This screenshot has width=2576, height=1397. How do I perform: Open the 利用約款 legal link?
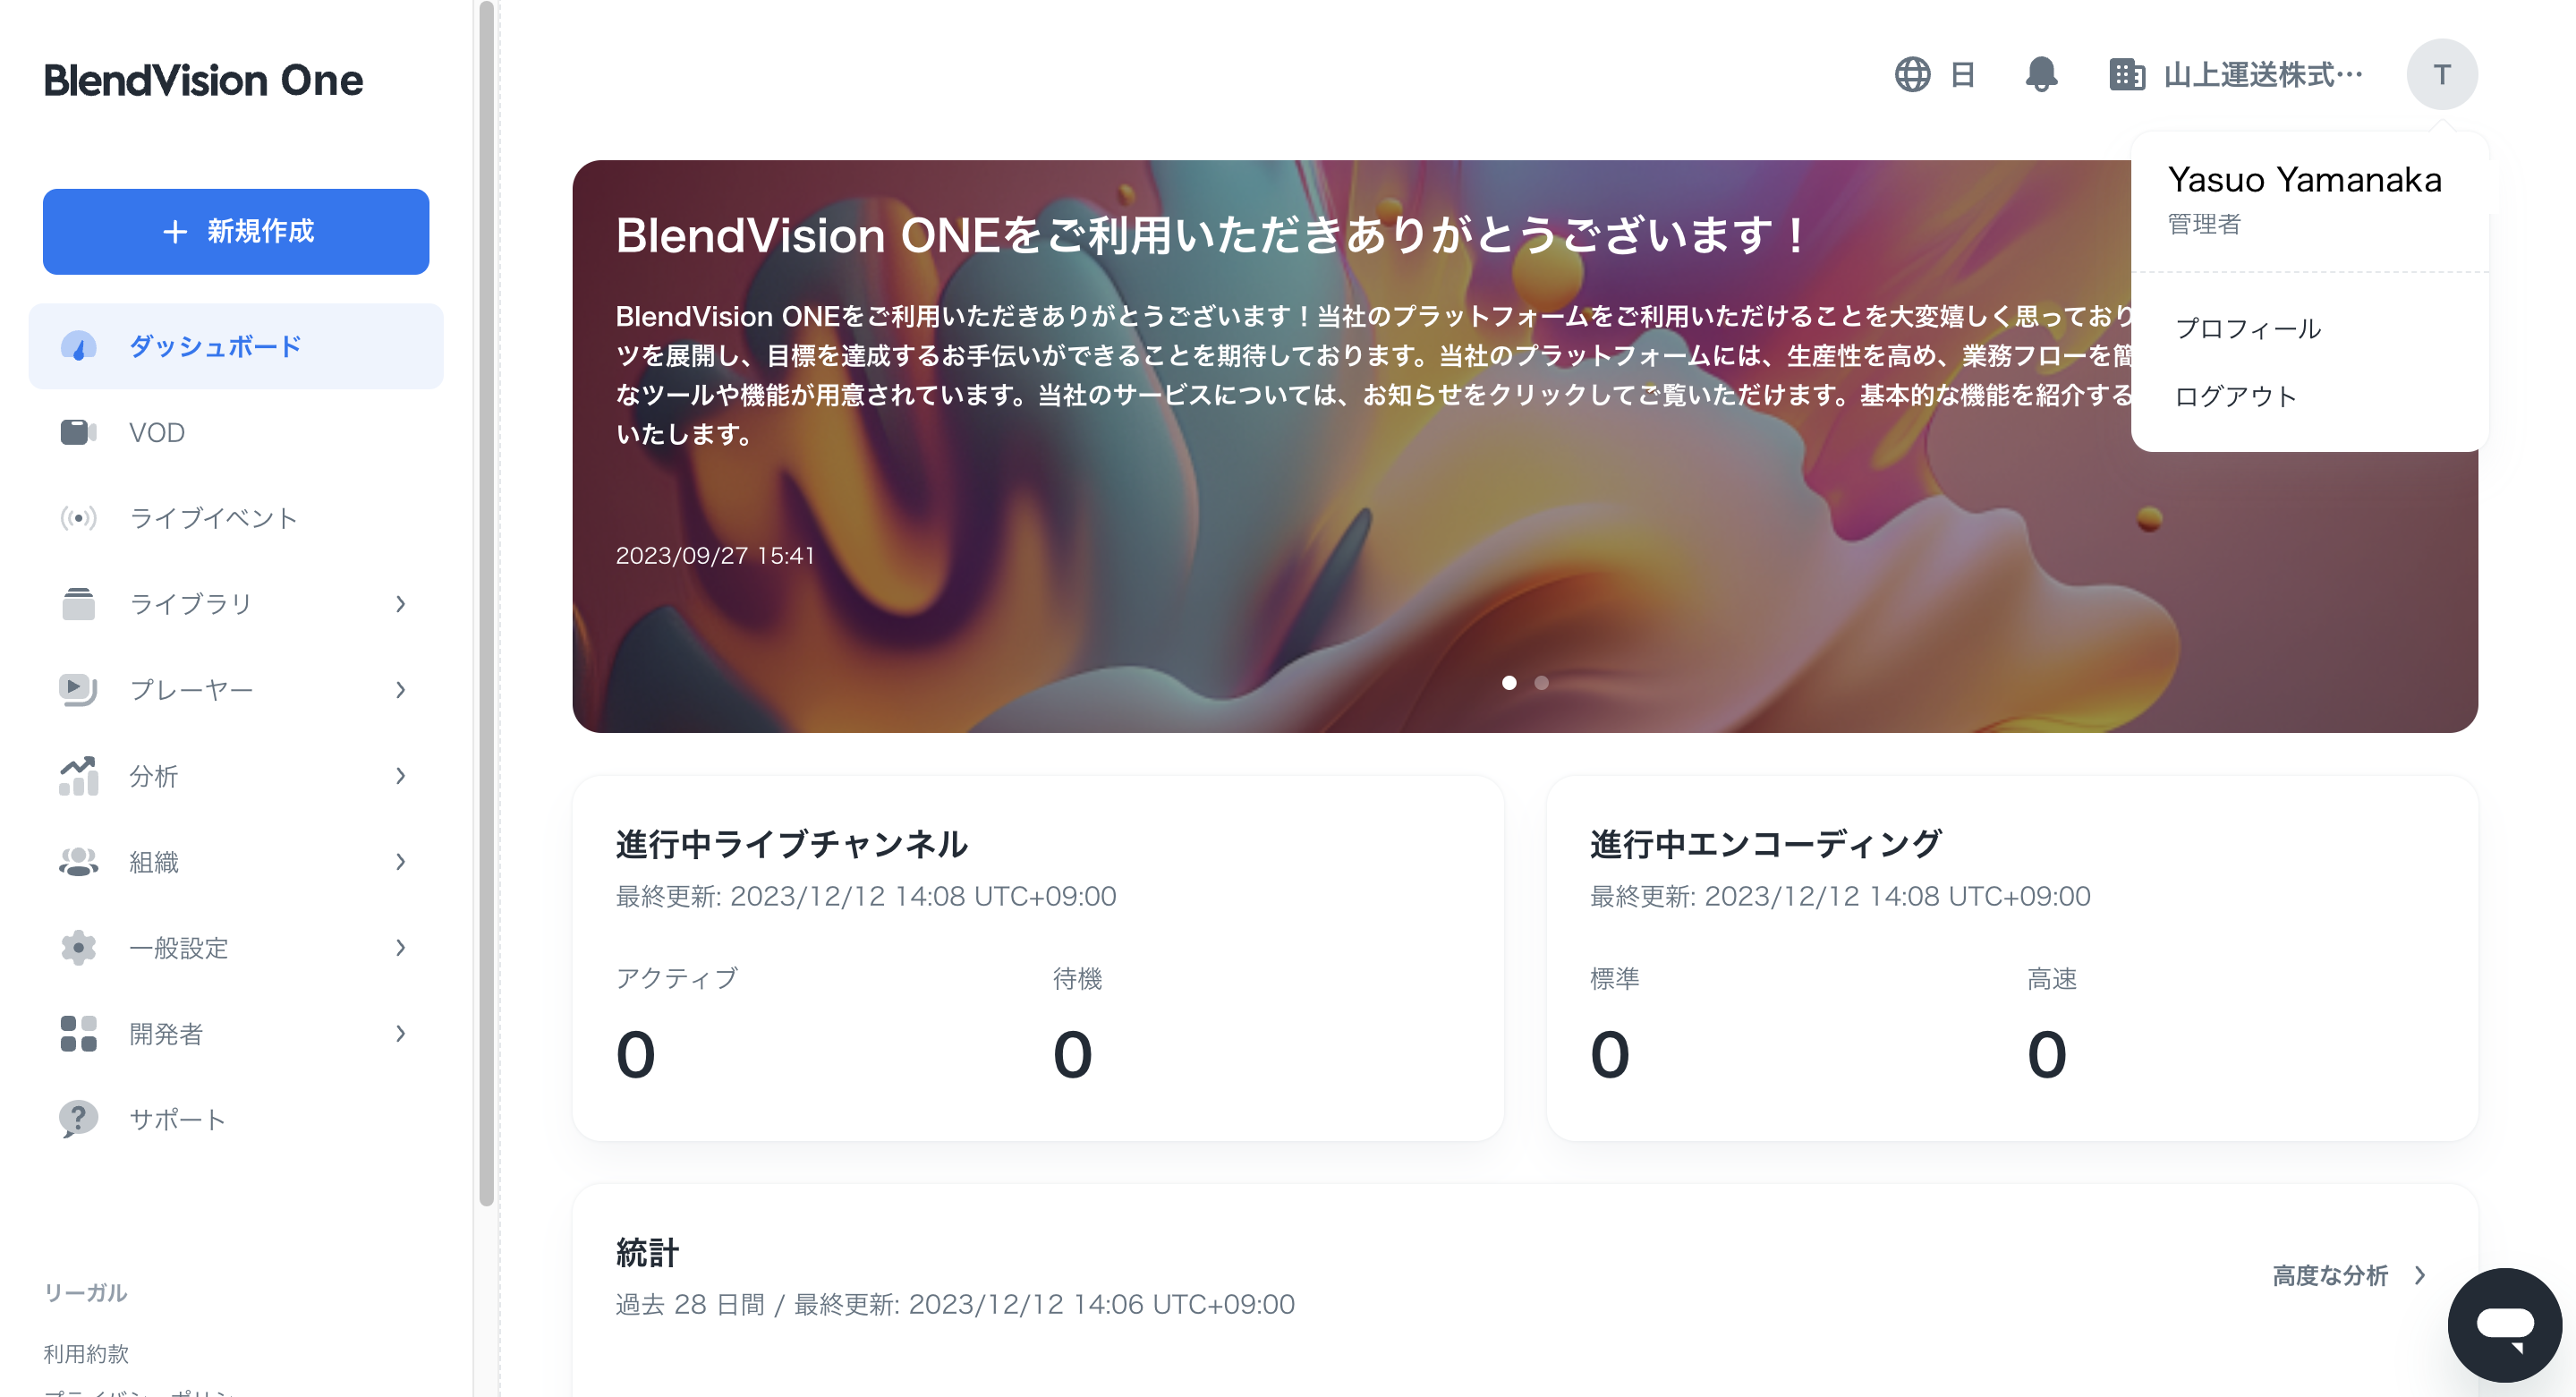86,1353
